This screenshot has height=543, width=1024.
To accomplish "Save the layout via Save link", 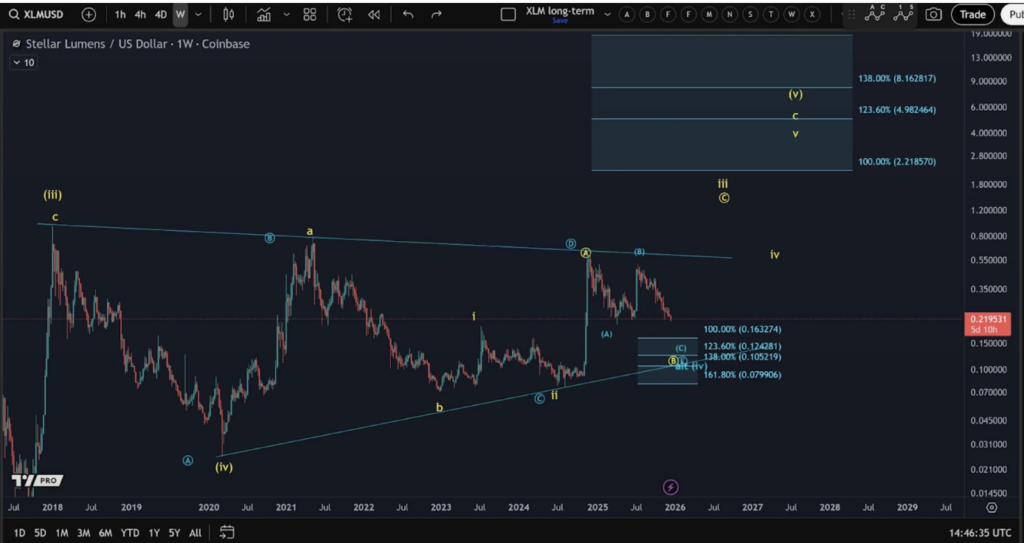I will tap(560, 21).
